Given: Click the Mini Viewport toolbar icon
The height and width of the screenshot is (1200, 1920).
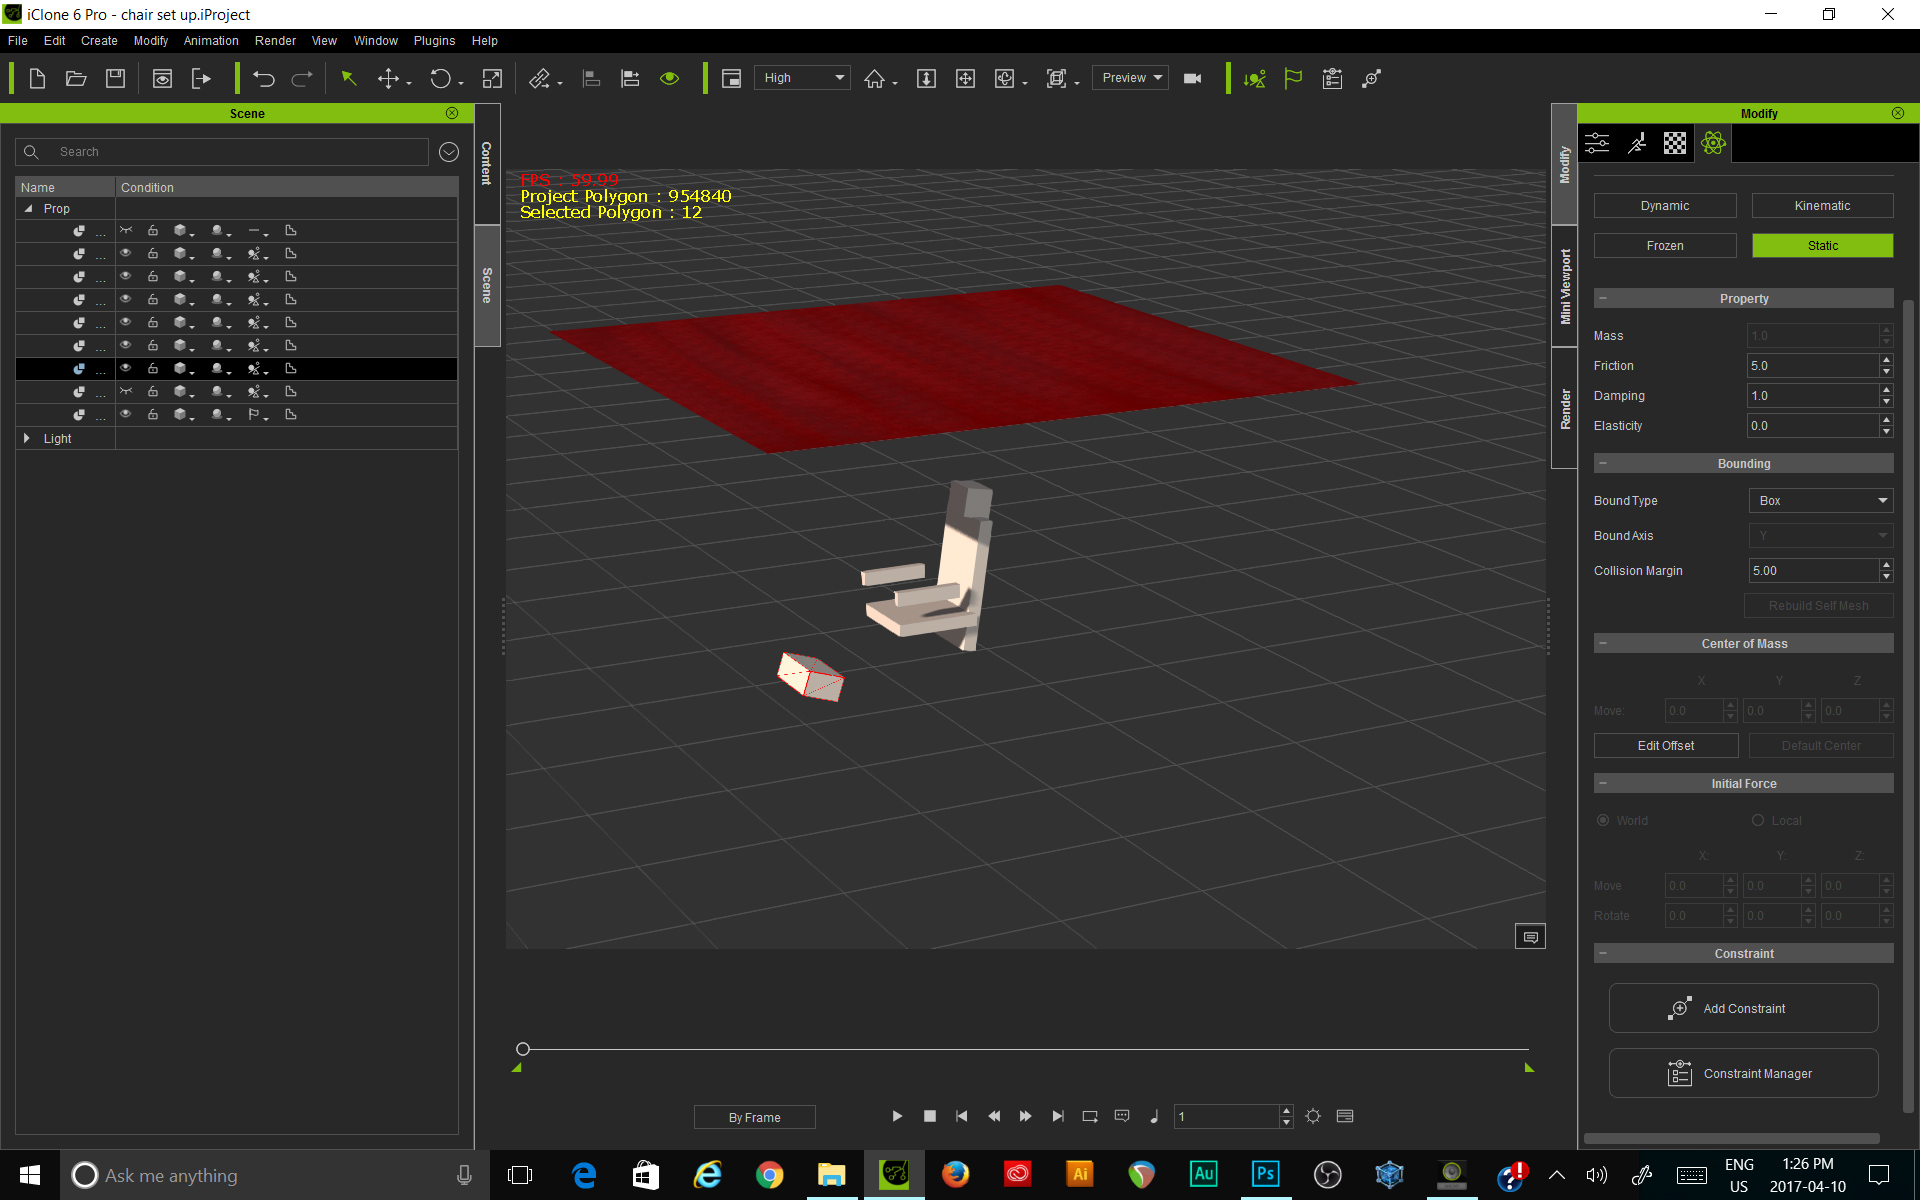Looking at the screenshot, I should [732, 79].
